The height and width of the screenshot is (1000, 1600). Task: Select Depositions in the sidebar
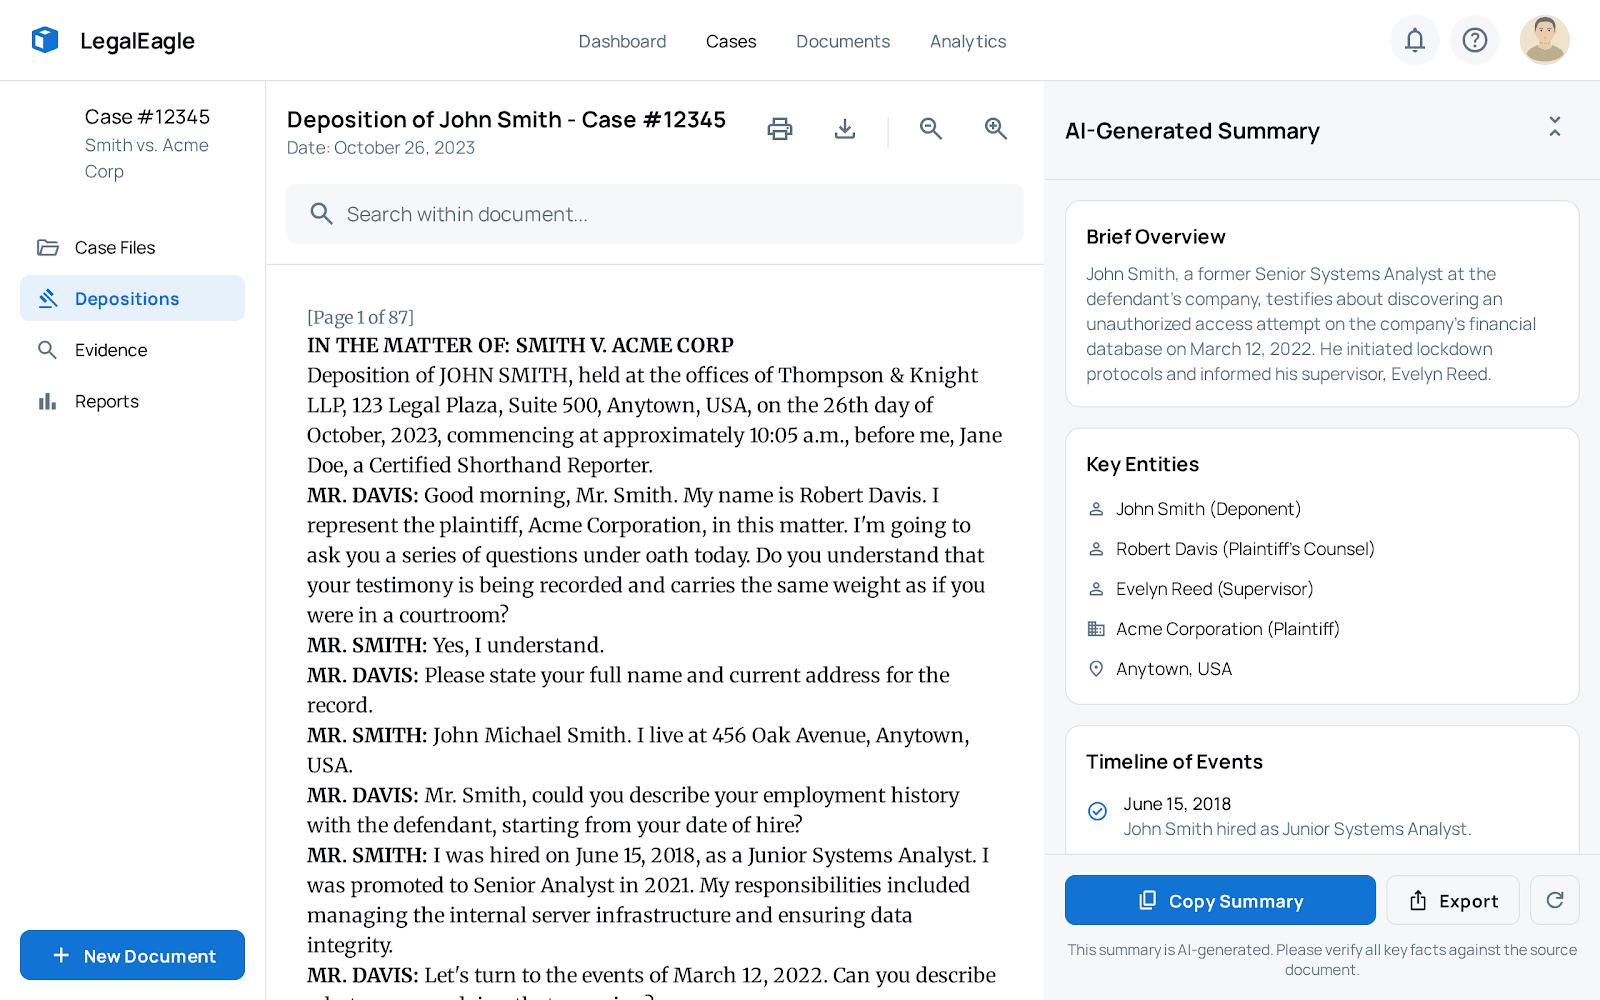pyautogui.click(x=127, y=298)
